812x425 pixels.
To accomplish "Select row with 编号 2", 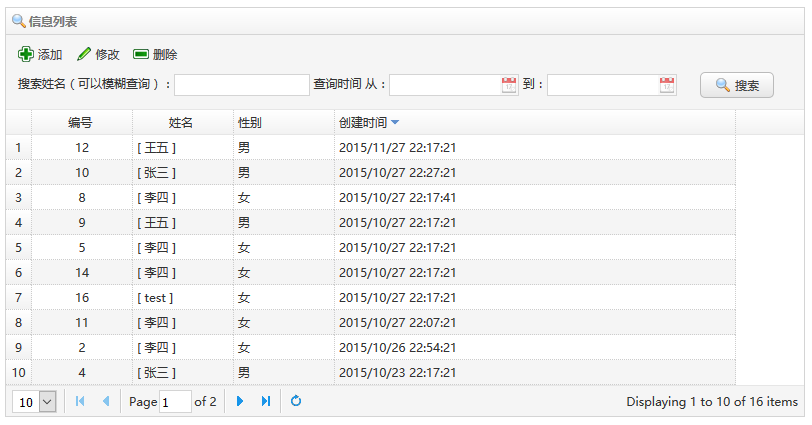I will coord(371,347).
